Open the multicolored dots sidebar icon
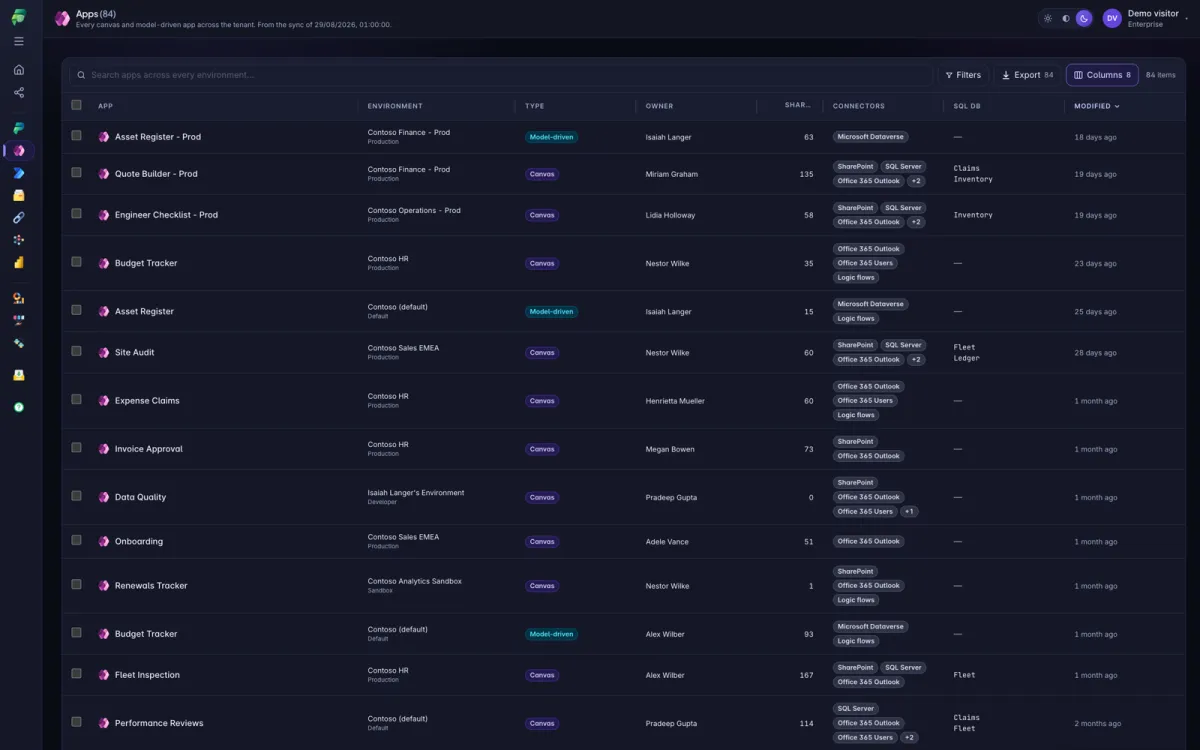Screen dimensions: 1200x750 point(19,240)
